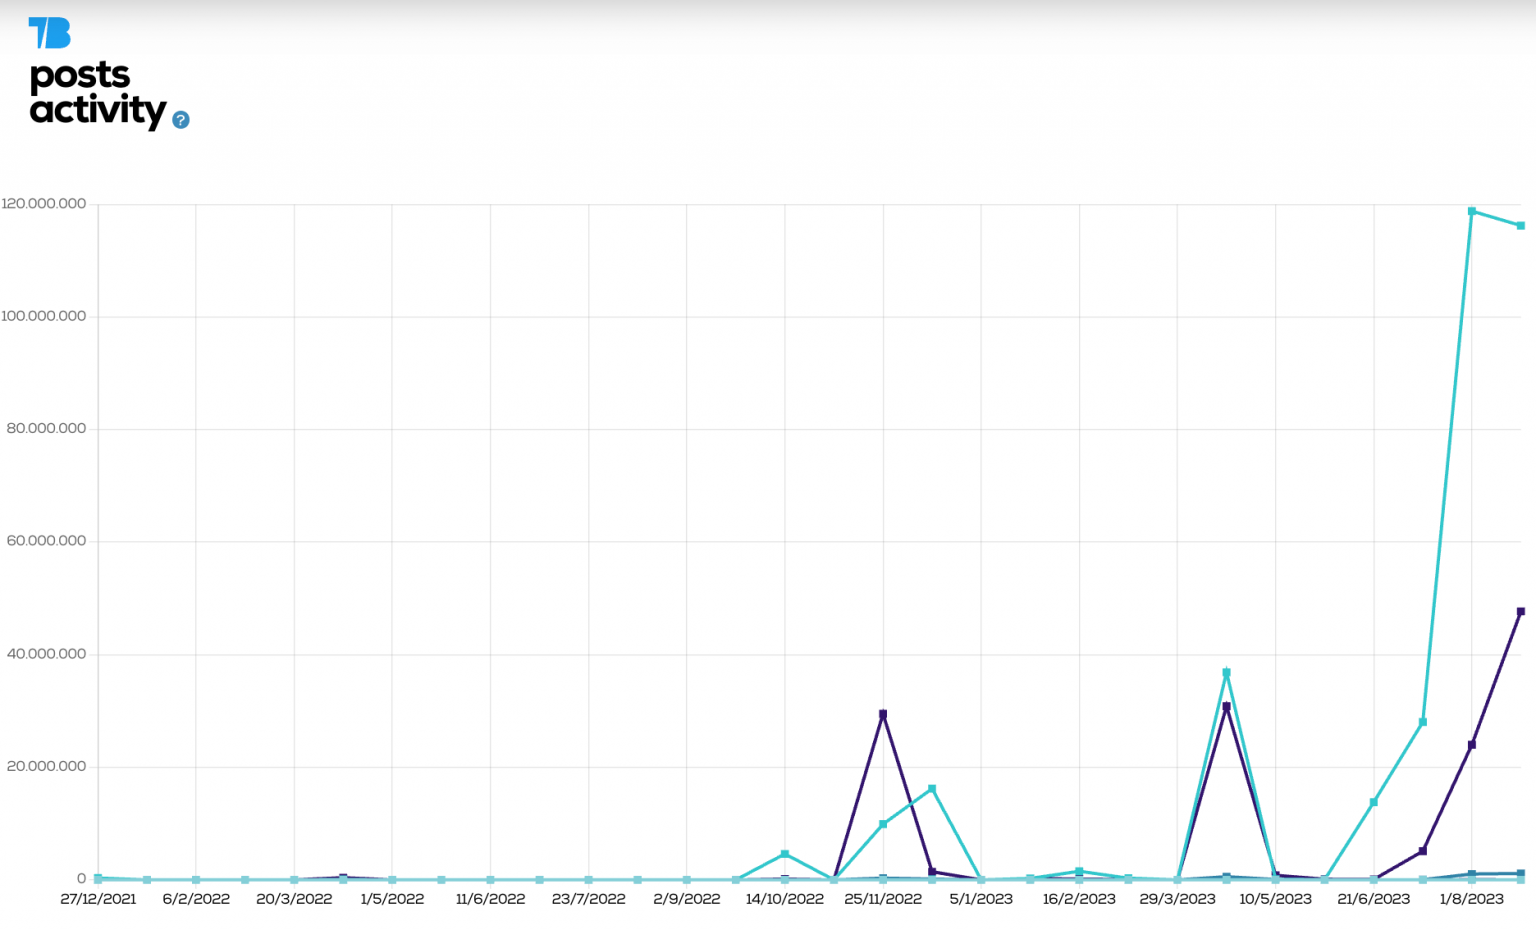Click the purple marker at 5 million near 21/6/2023
The height and width of the screenshot is (930, 1536).
click(1423, 851)
